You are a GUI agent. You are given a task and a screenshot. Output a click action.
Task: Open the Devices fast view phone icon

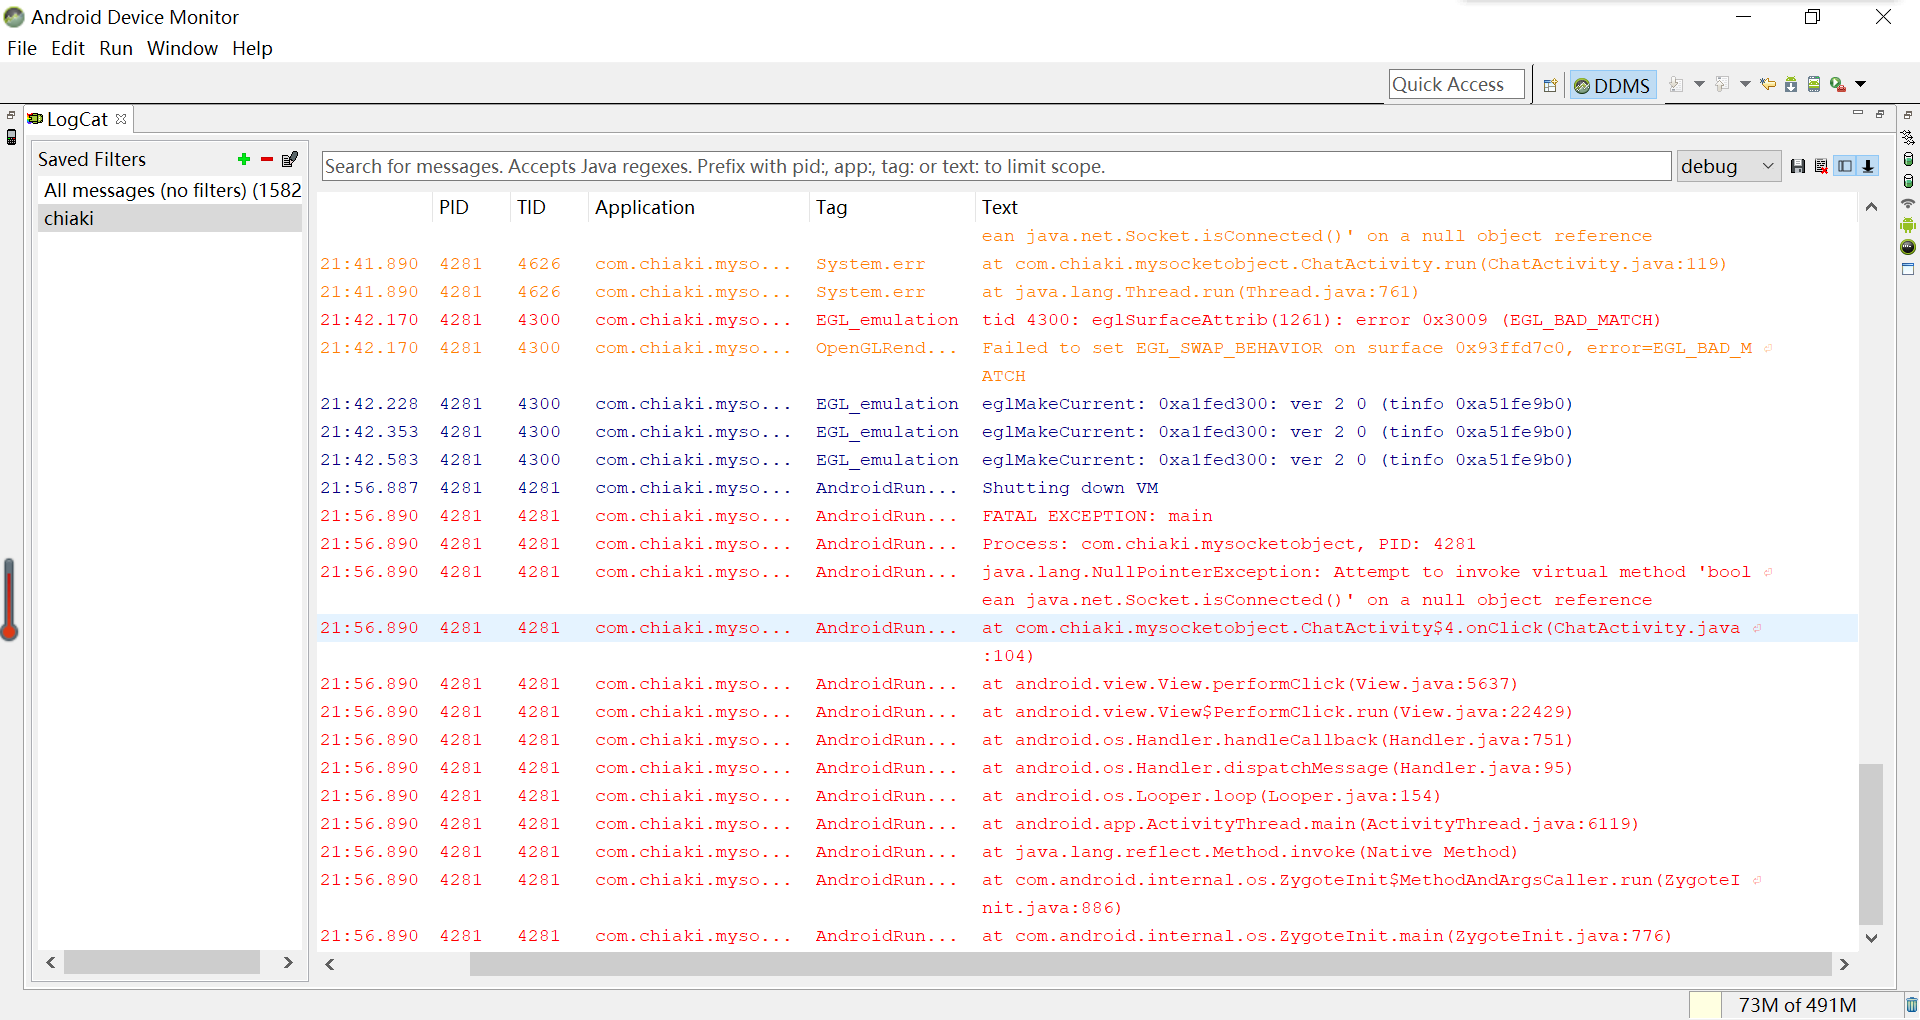pos(11,137)
